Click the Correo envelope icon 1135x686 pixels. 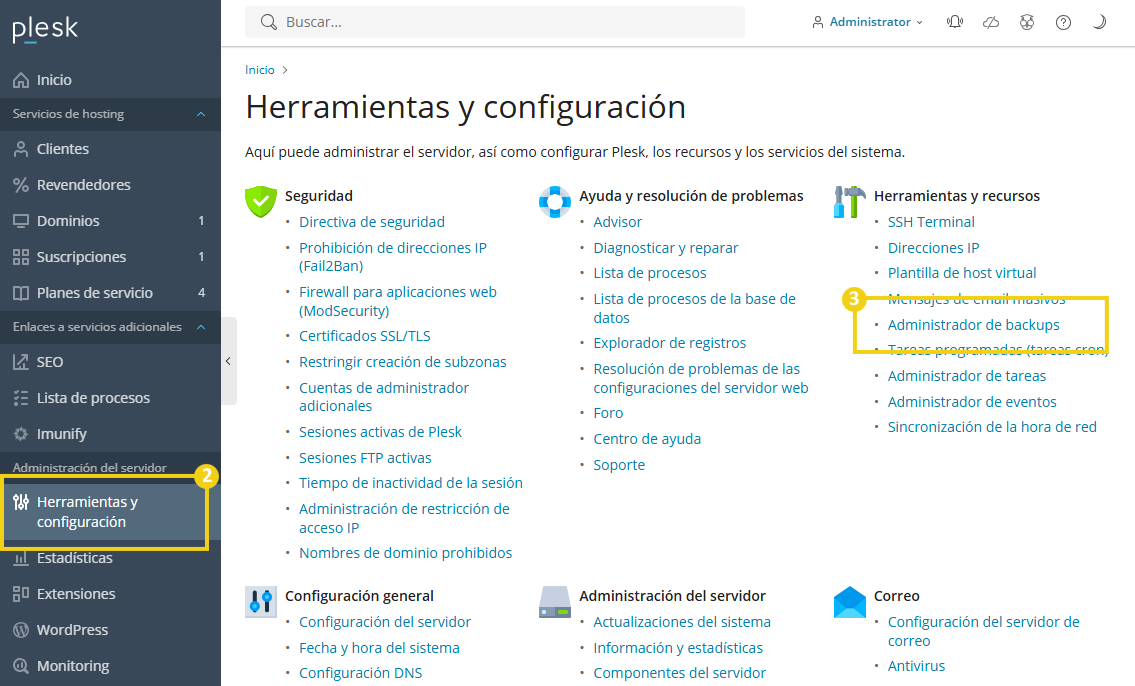849,600
